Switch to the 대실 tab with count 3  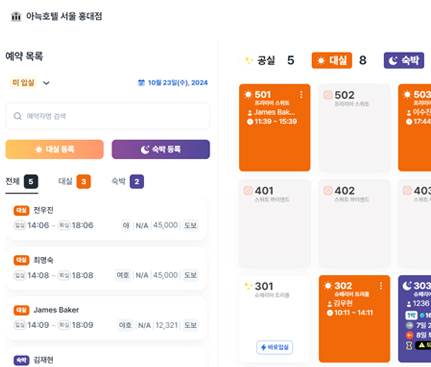(74, 182)
